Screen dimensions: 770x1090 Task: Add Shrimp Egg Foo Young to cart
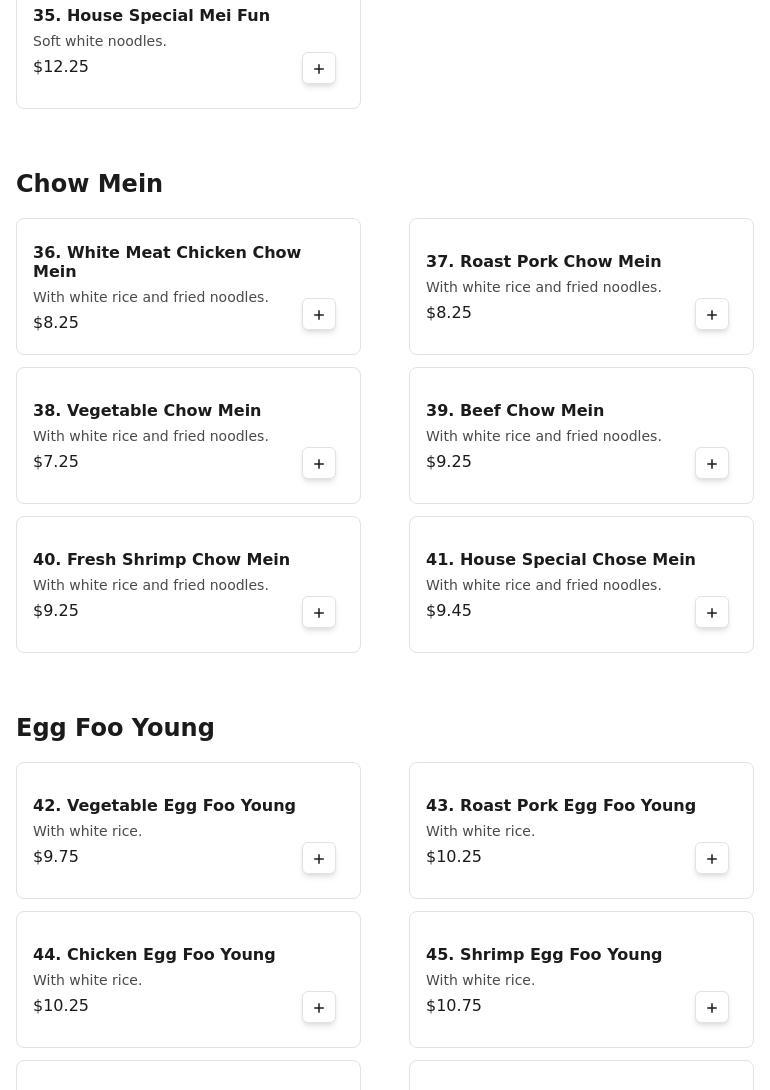point(712,1008)
